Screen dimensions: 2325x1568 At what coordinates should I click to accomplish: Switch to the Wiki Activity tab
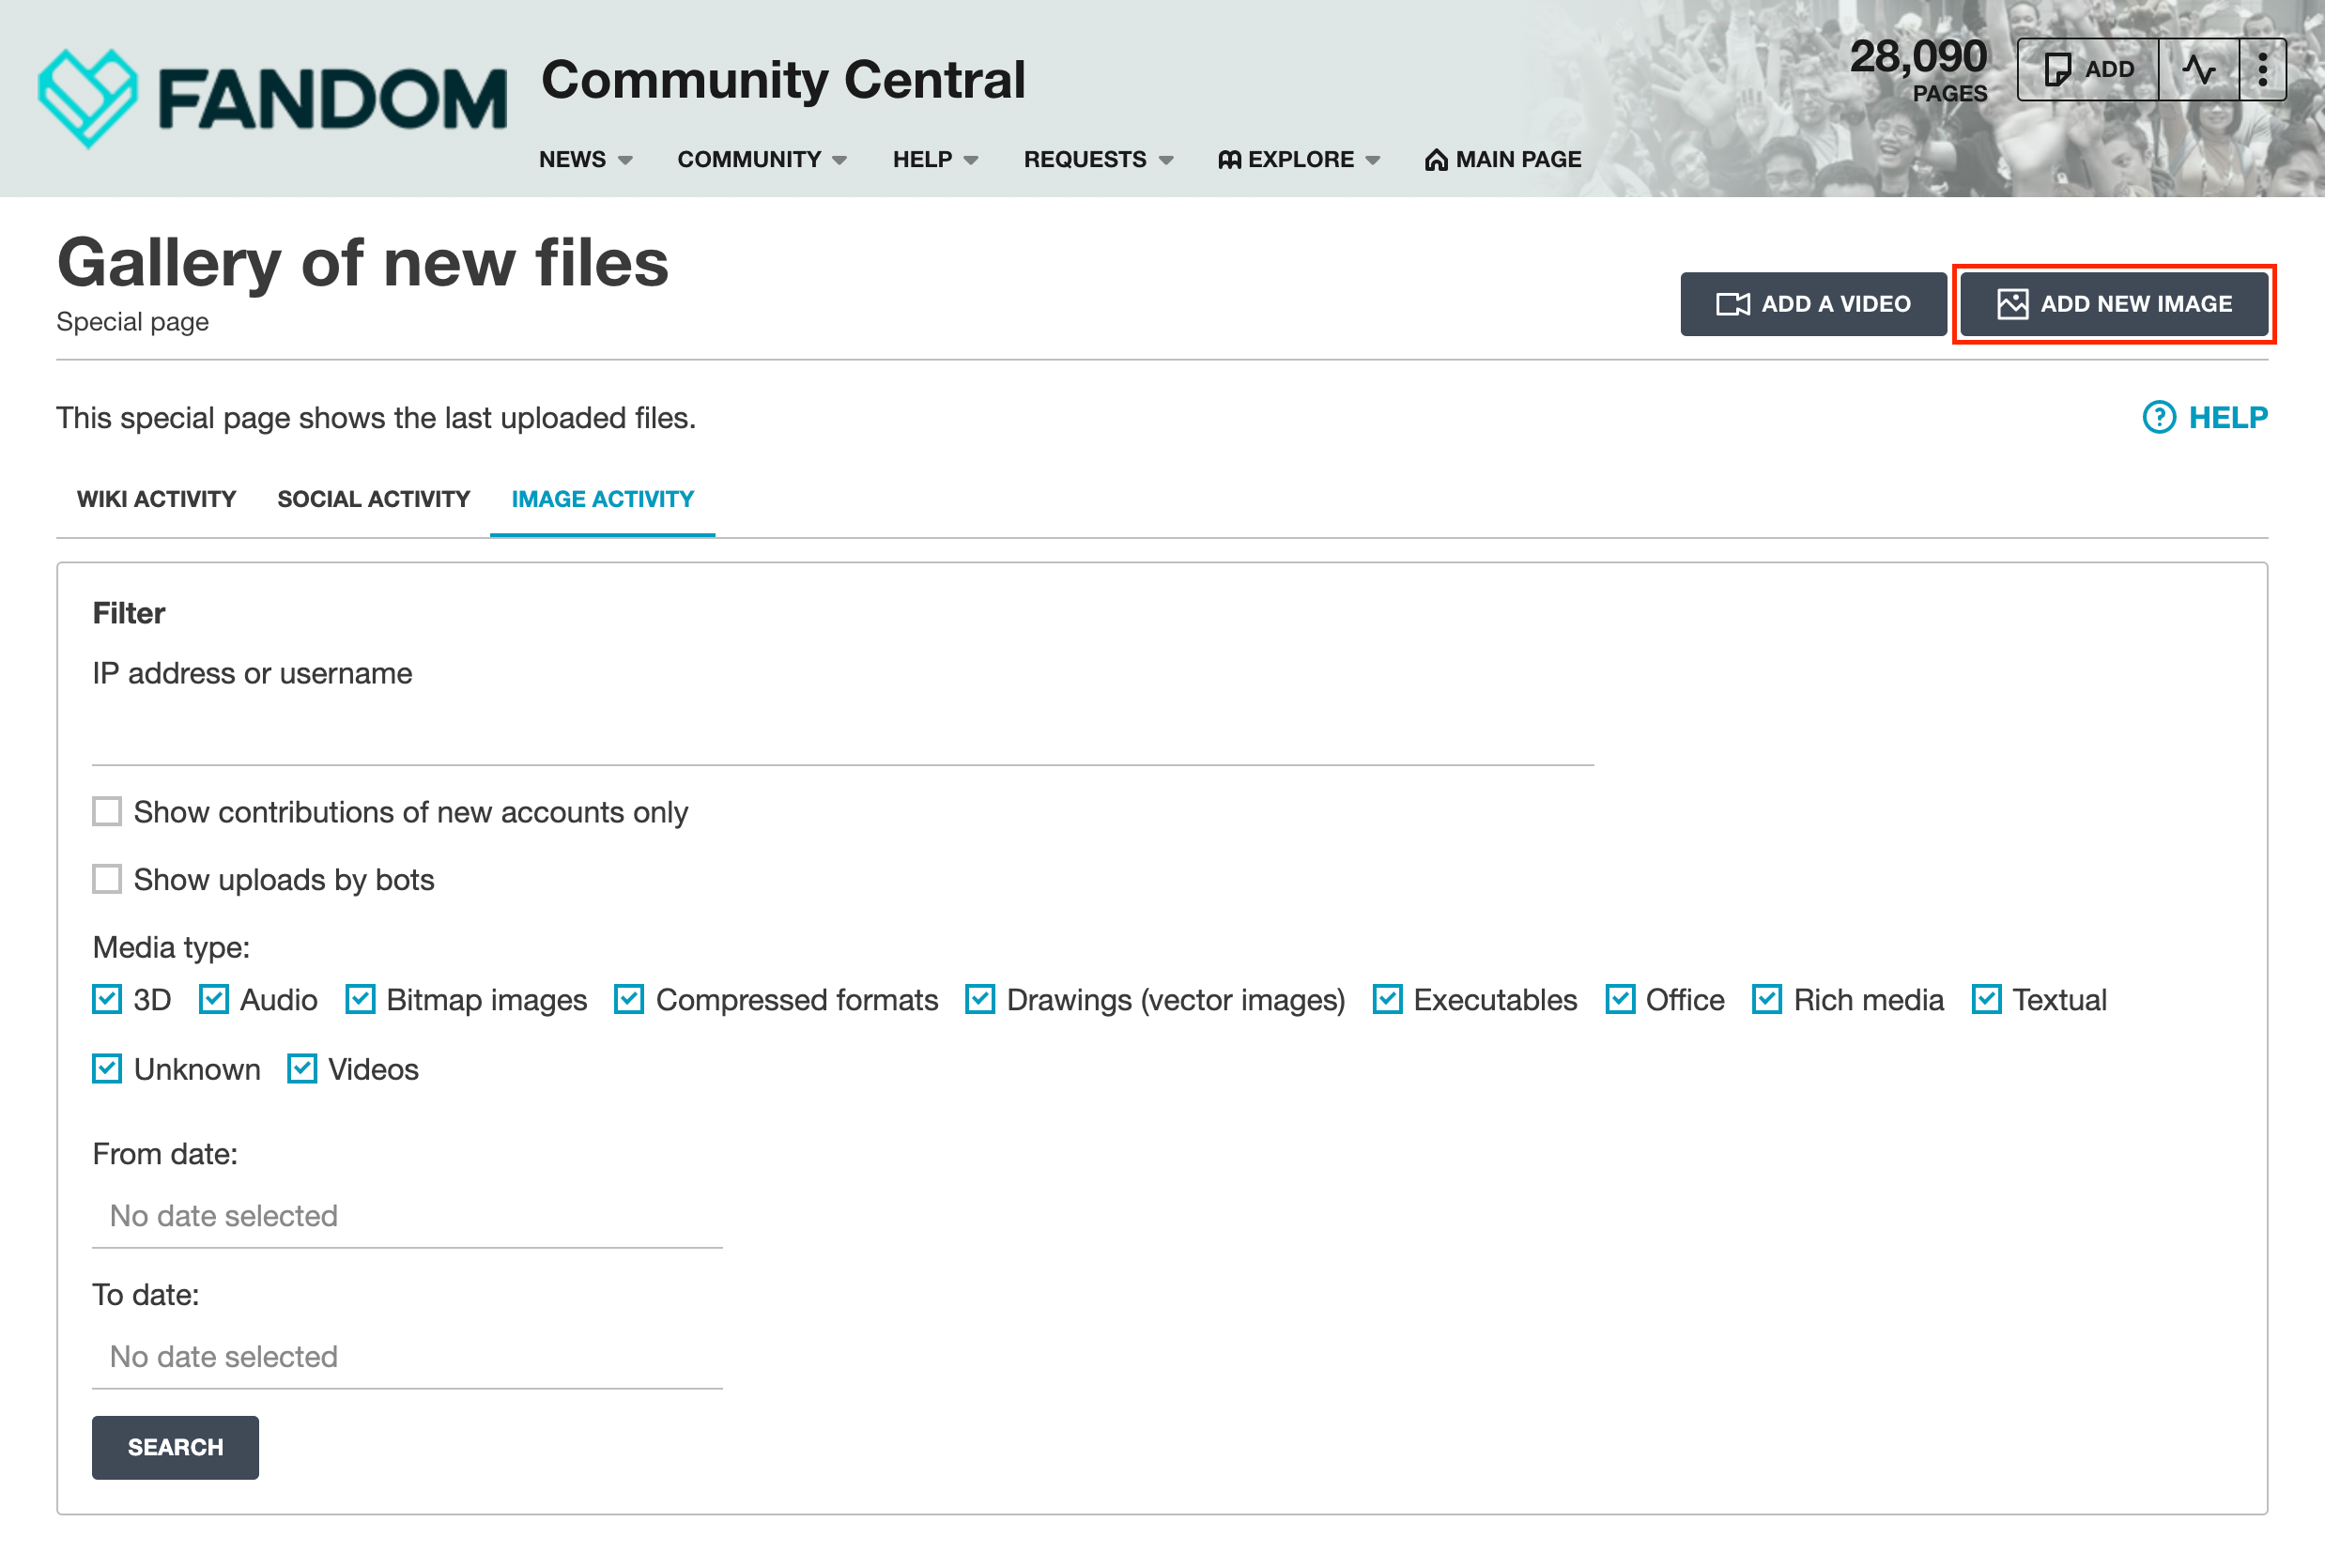[x=156, y=499]
